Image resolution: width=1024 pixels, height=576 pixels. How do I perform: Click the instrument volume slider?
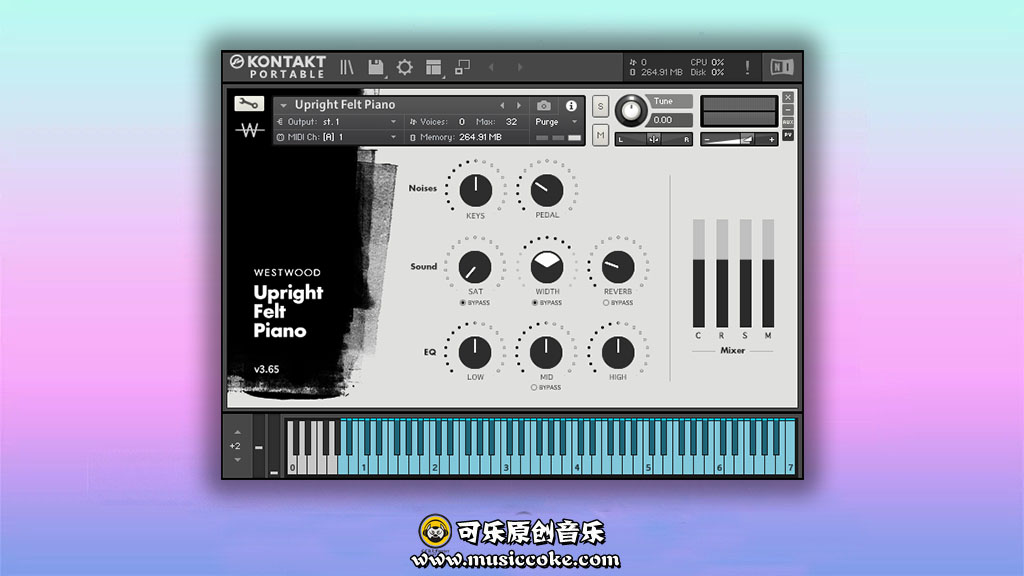[739, 139]
